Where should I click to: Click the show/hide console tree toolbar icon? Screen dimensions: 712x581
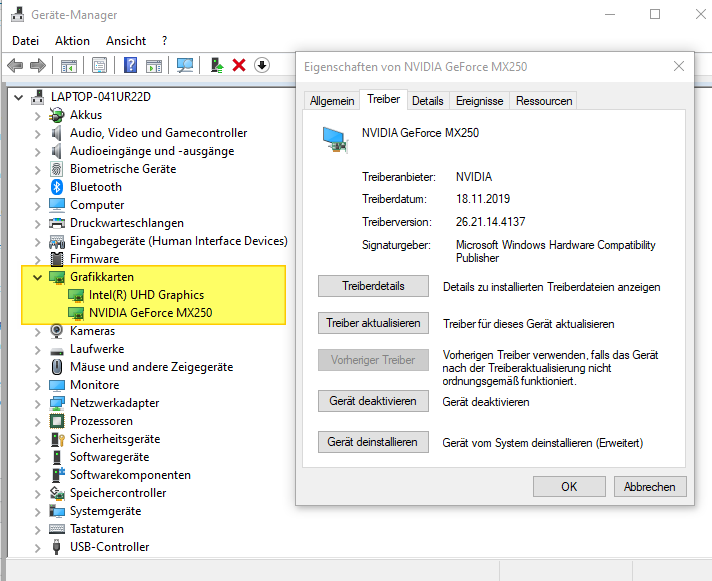pos(69,66)
